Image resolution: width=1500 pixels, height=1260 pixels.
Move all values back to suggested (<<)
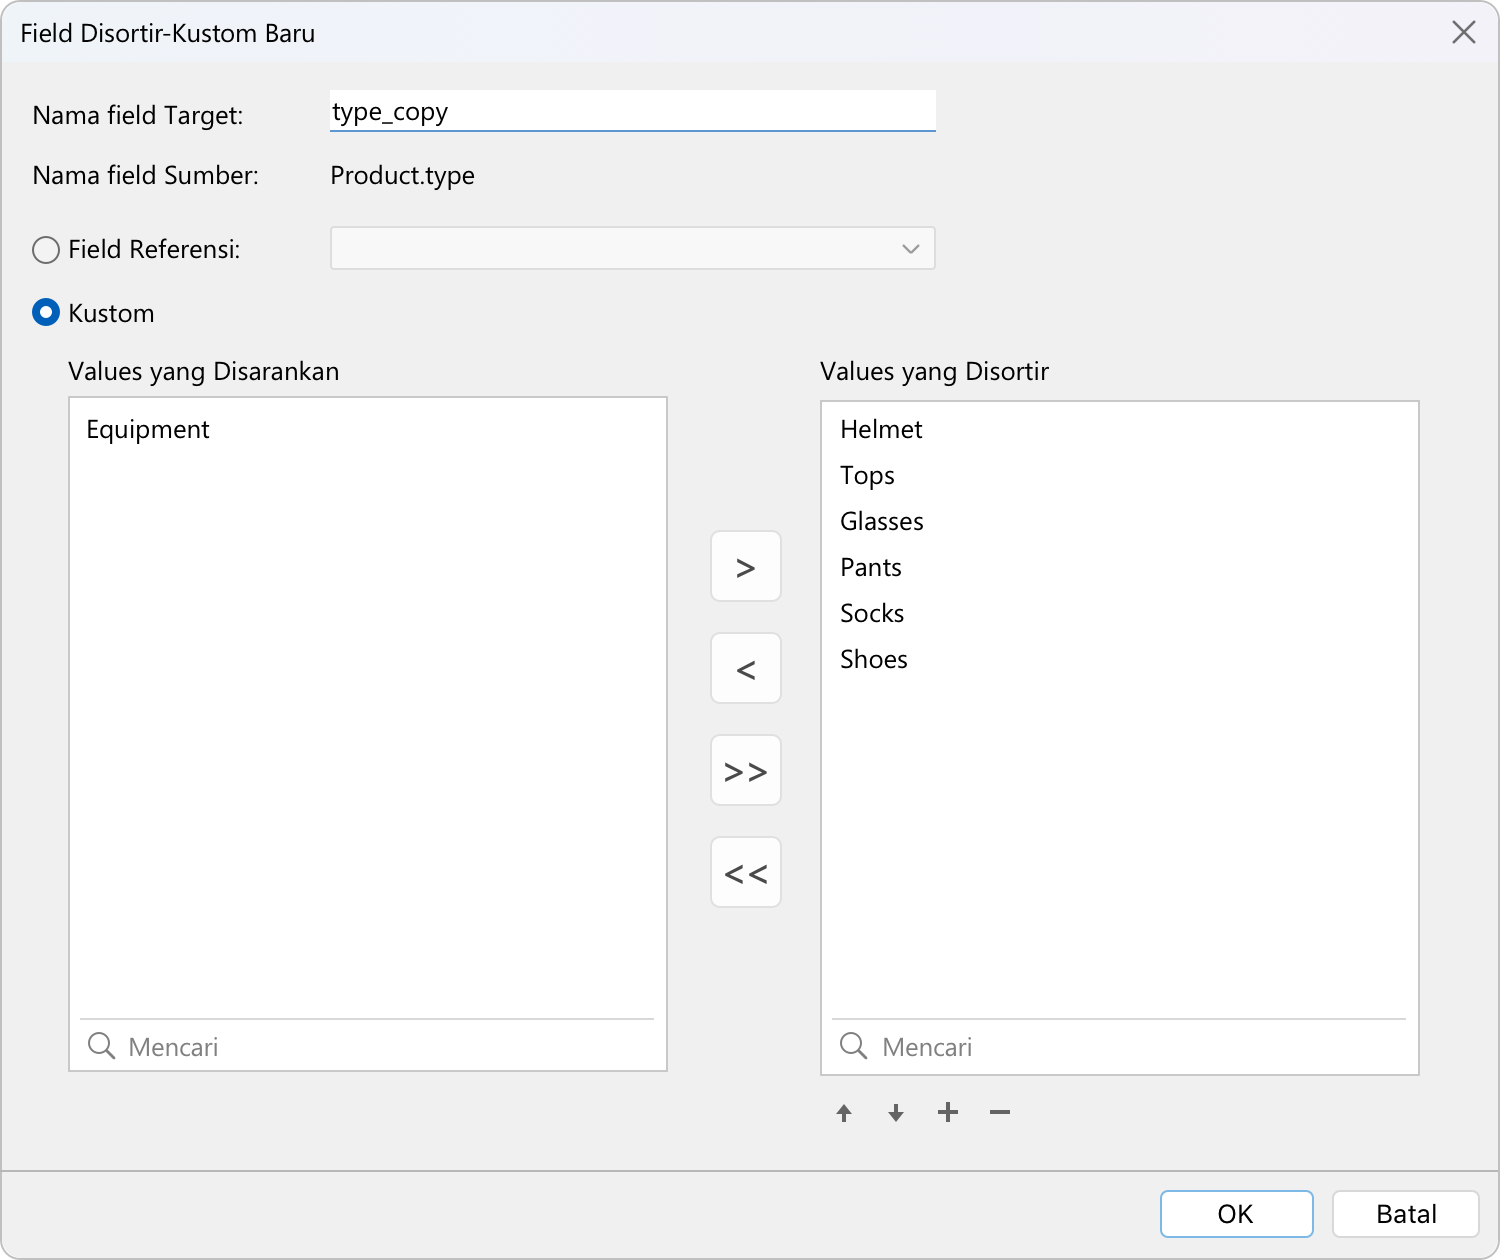pos(745,873)
